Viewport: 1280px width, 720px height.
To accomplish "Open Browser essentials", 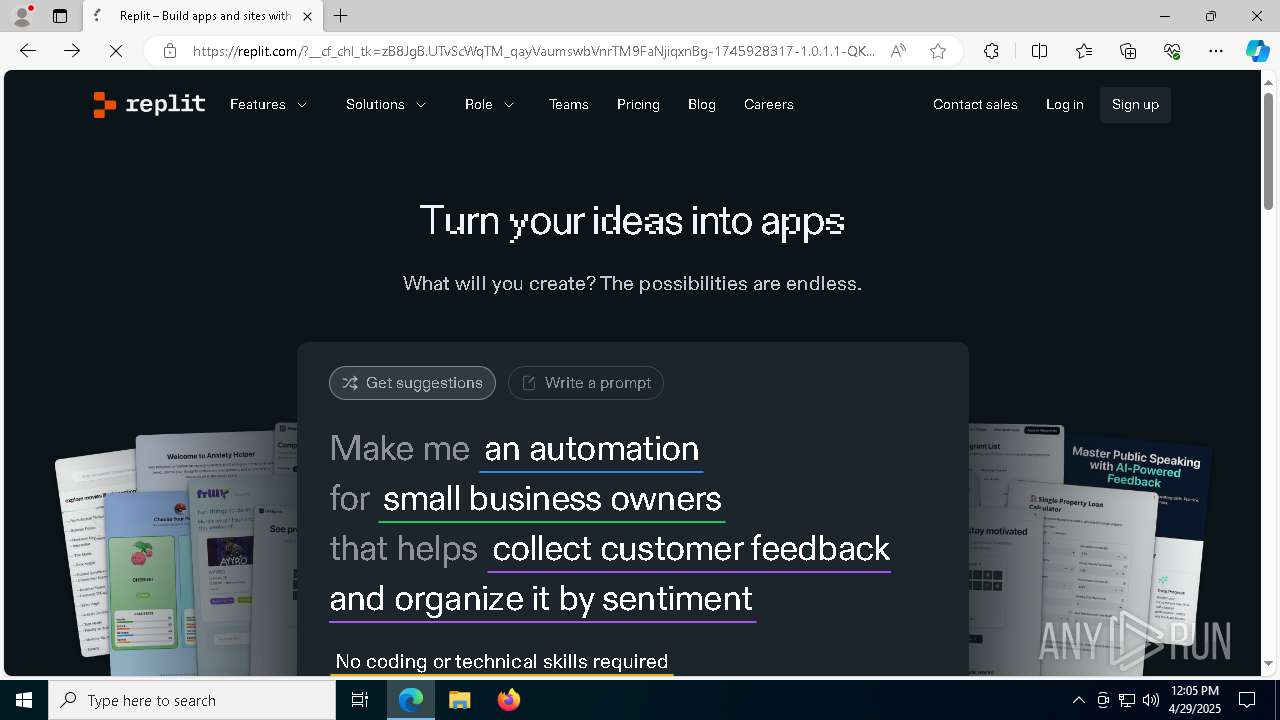I will [1172, 51].
